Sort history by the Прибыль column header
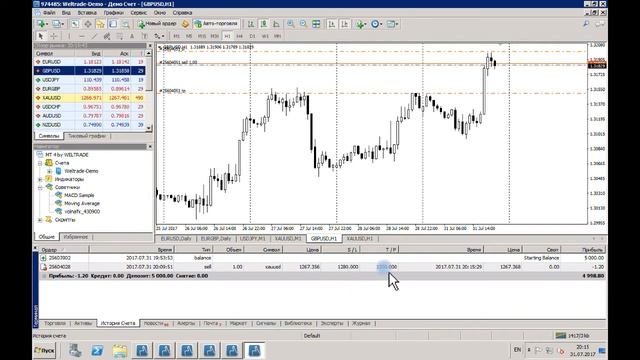The height and width of the screenshot is (360, 640). click(583, 249)
